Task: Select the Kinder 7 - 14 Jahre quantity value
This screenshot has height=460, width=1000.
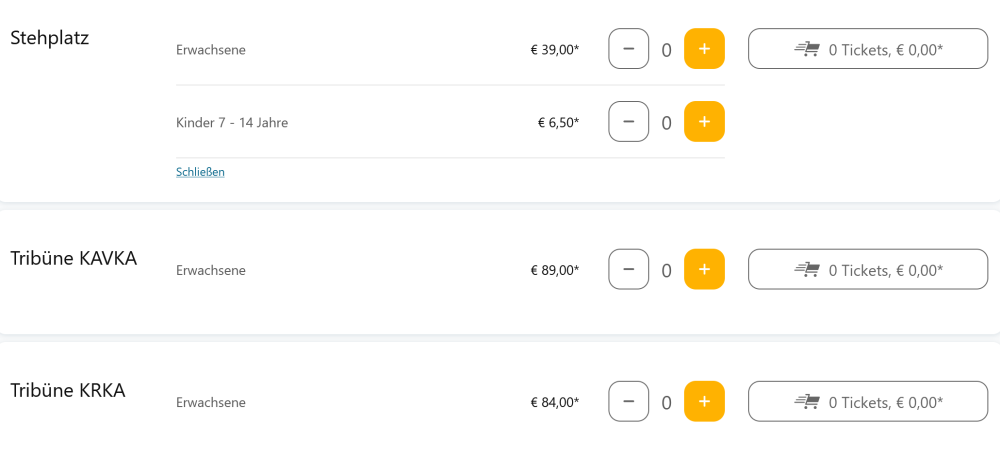Action: [666, 123]
